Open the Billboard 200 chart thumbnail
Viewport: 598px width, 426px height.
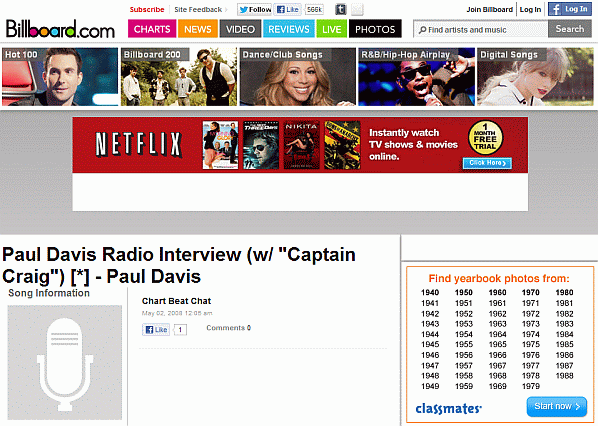(179, 77)
